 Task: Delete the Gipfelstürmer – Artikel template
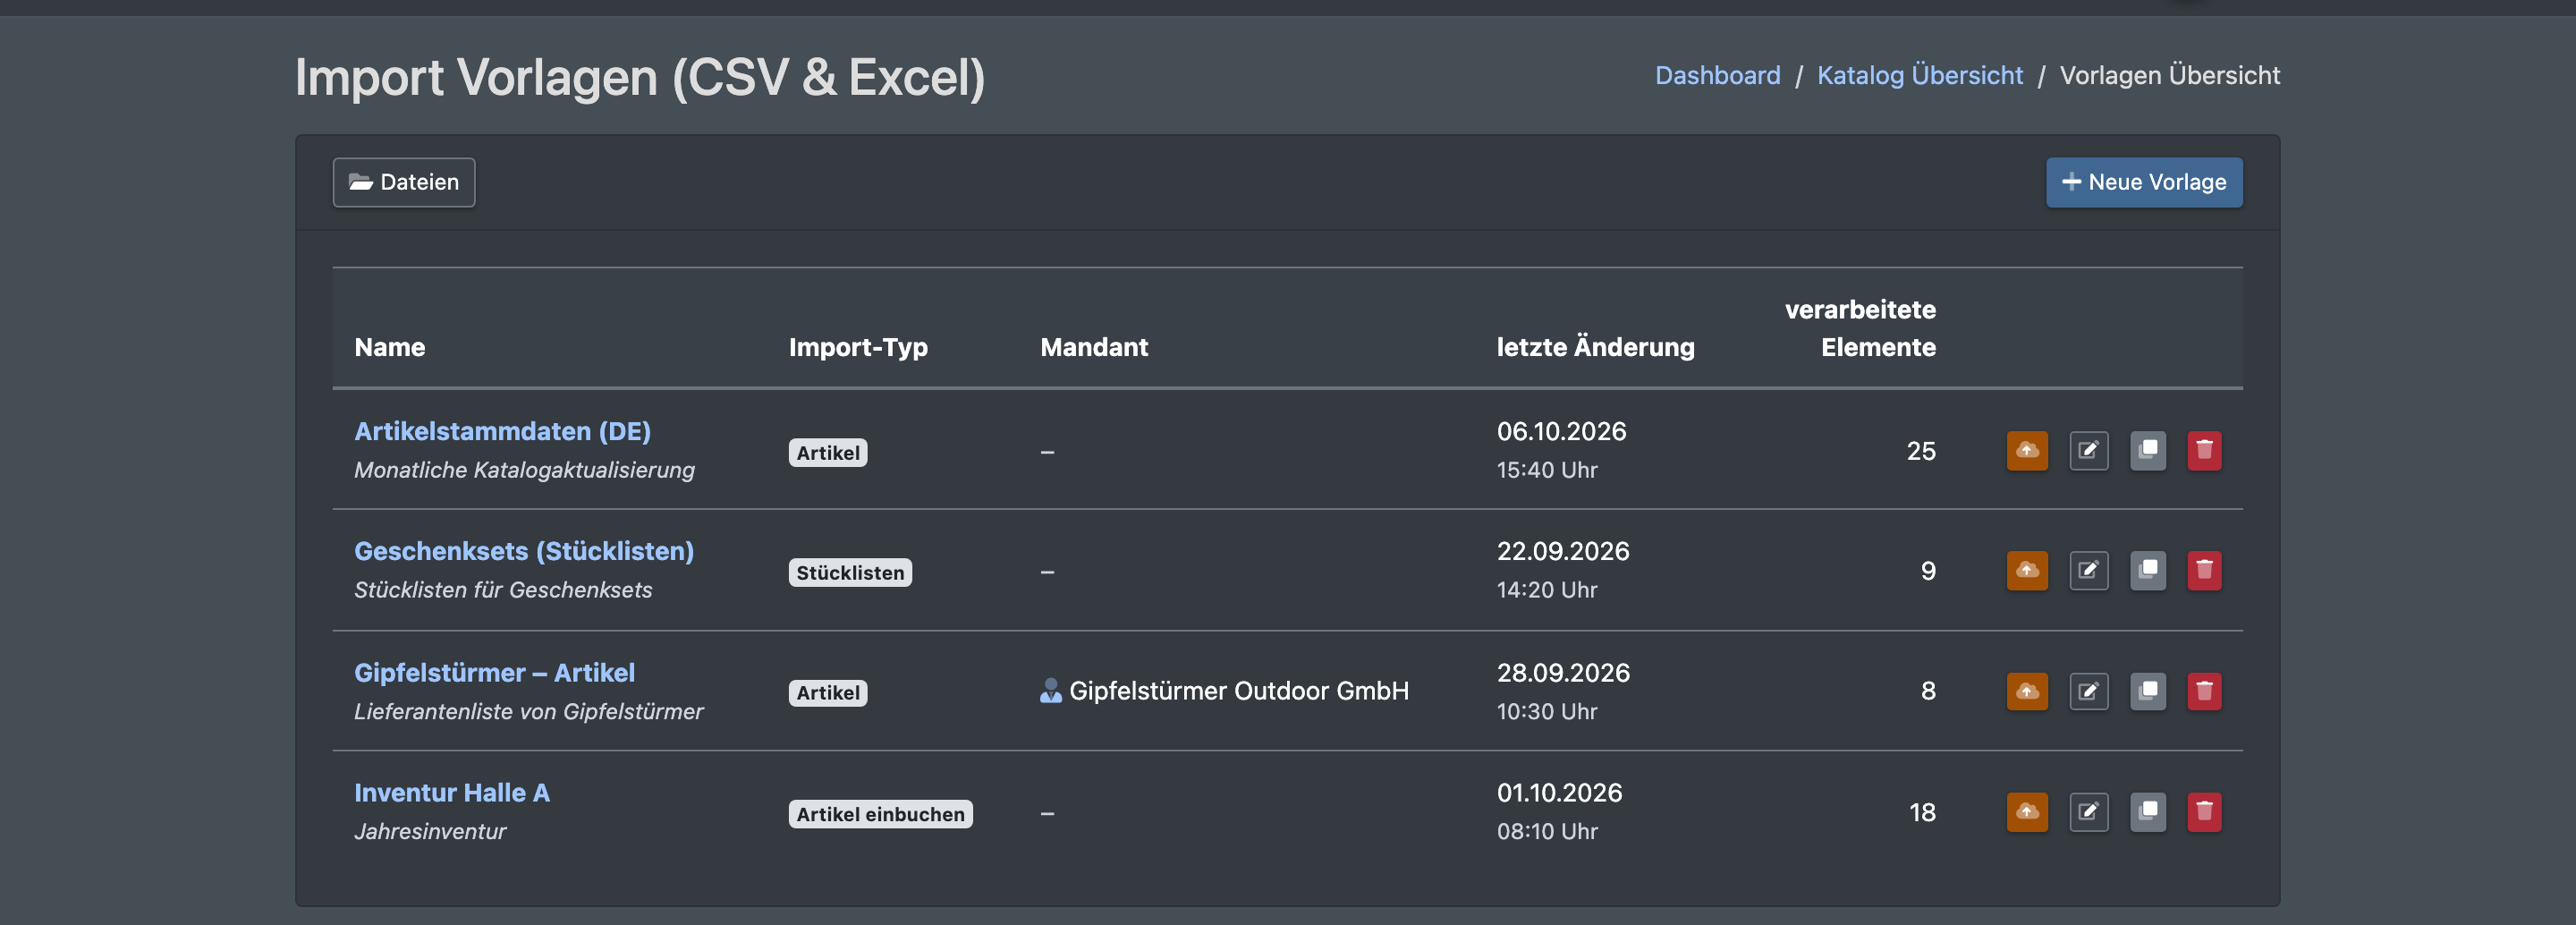coord(2204,691)
